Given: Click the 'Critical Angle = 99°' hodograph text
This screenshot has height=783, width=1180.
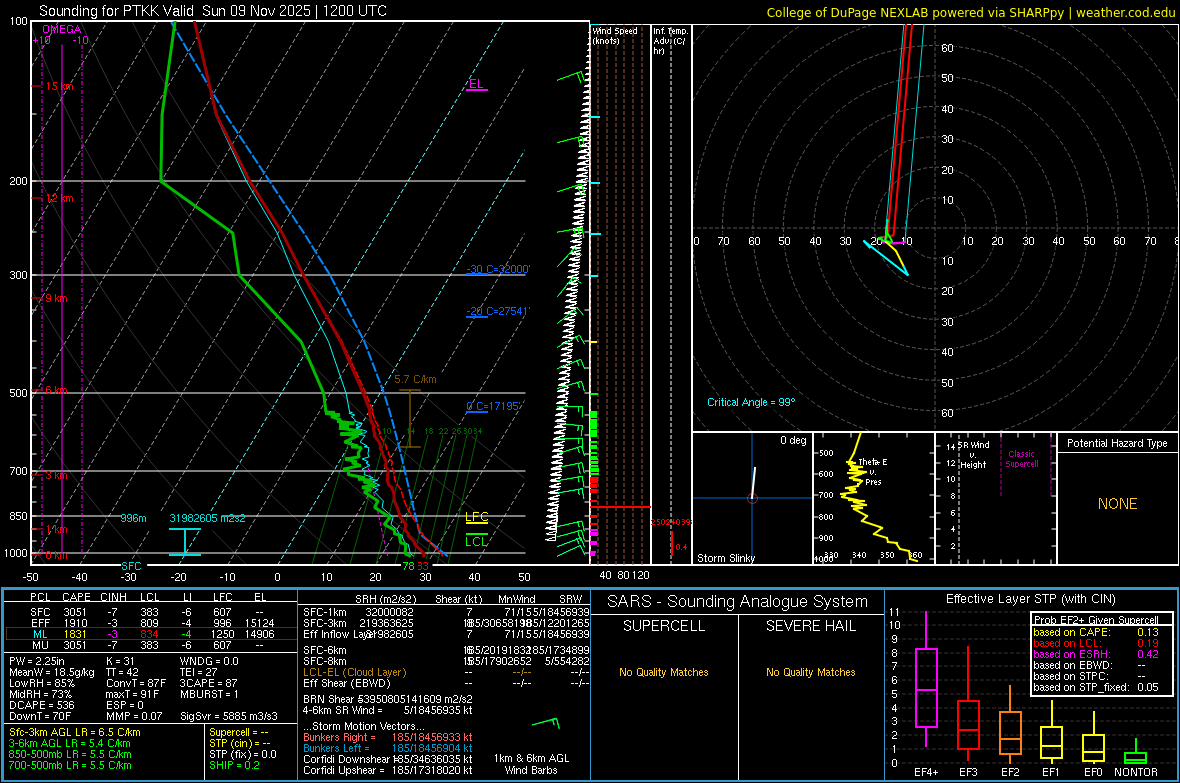Looking at the screenshot, I should pos(751,402).
